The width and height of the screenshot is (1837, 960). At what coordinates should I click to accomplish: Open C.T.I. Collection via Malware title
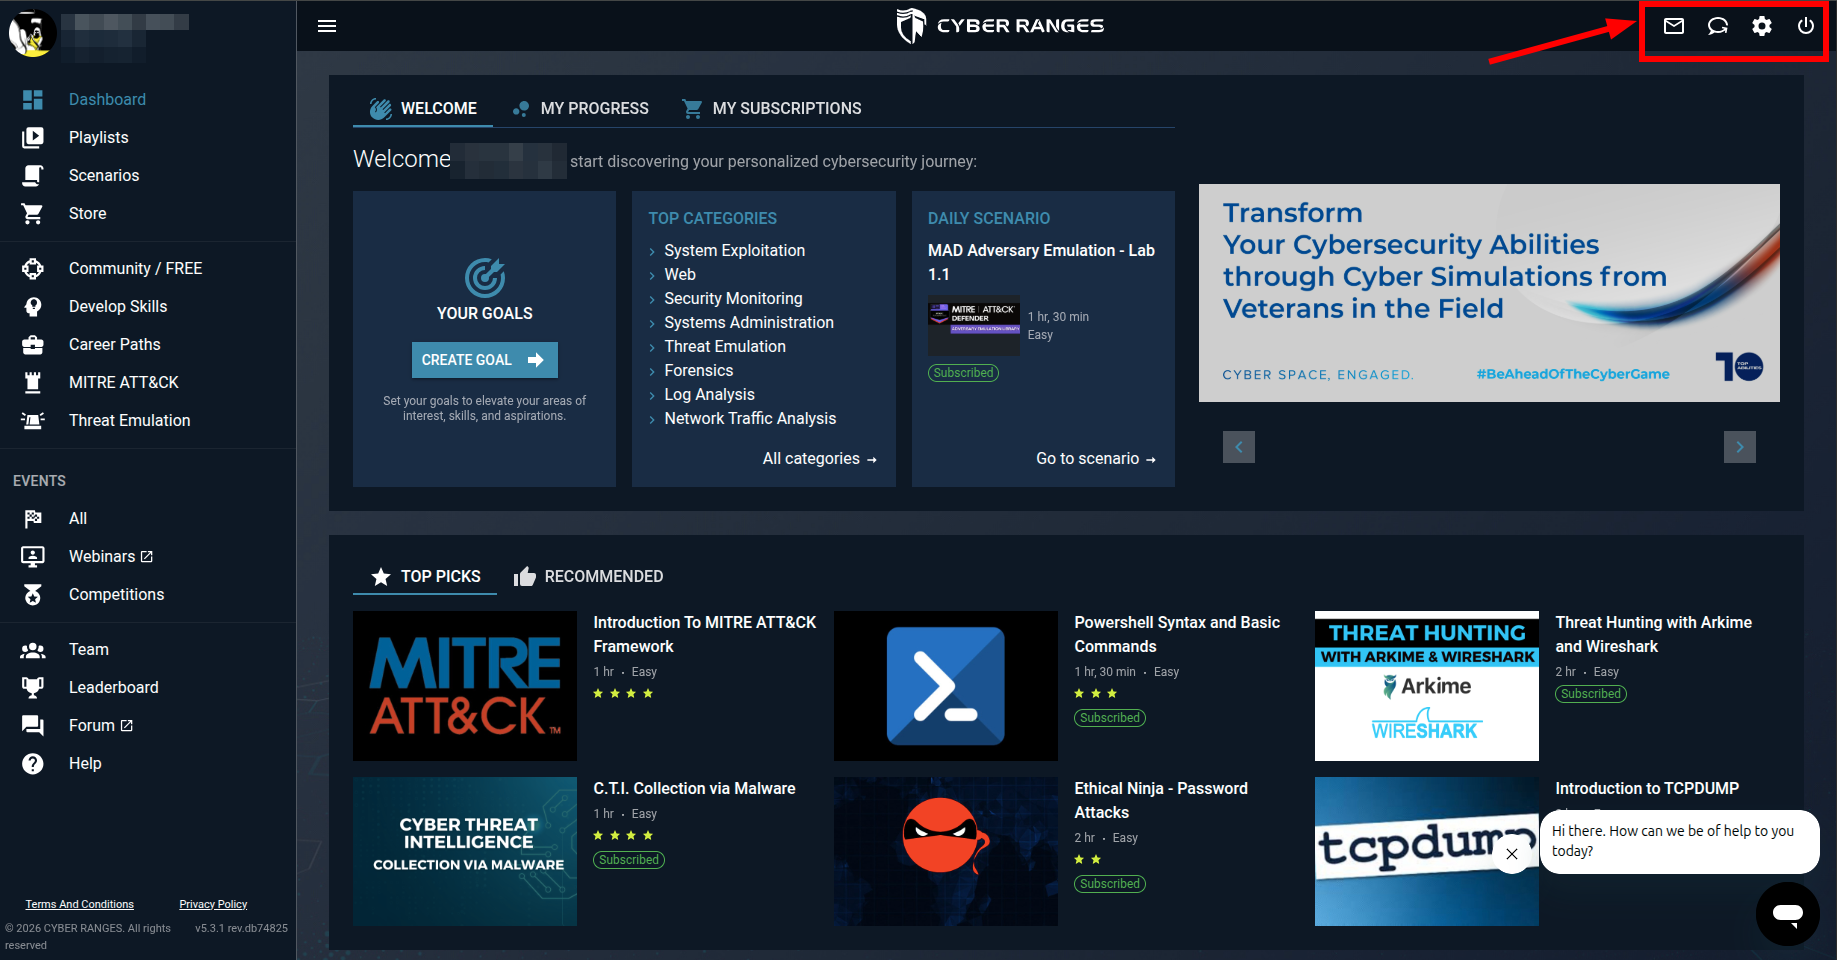(694, 789)
